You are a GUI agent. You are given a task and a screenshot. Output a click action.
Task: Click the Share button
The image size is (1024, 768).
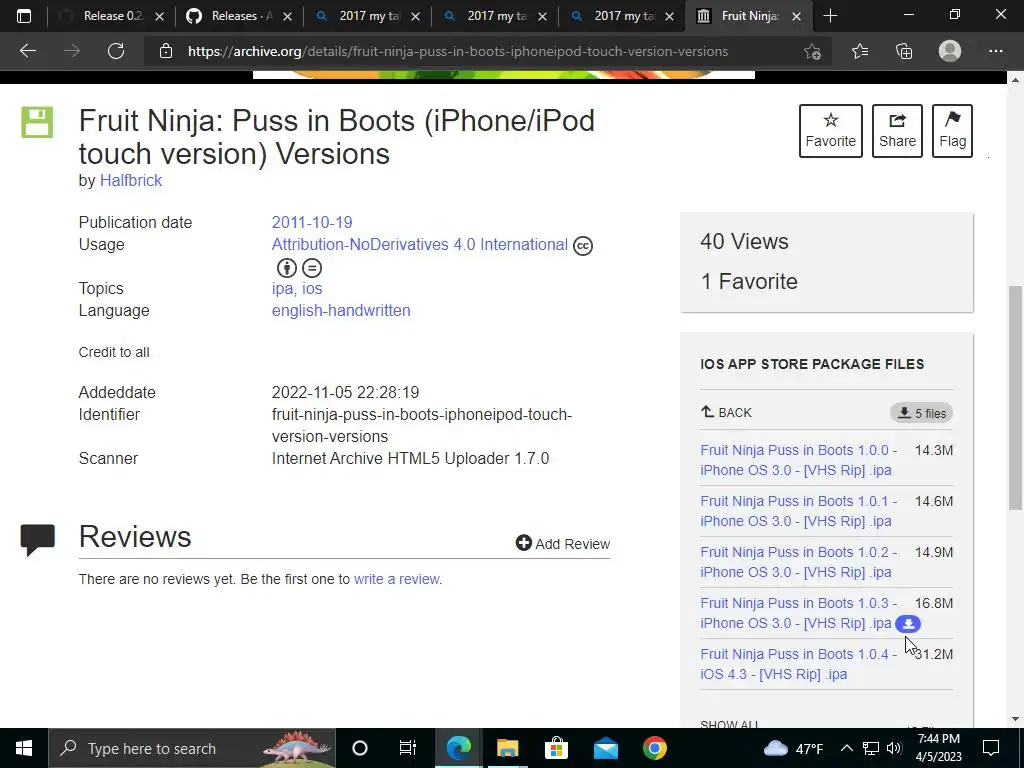897,131
